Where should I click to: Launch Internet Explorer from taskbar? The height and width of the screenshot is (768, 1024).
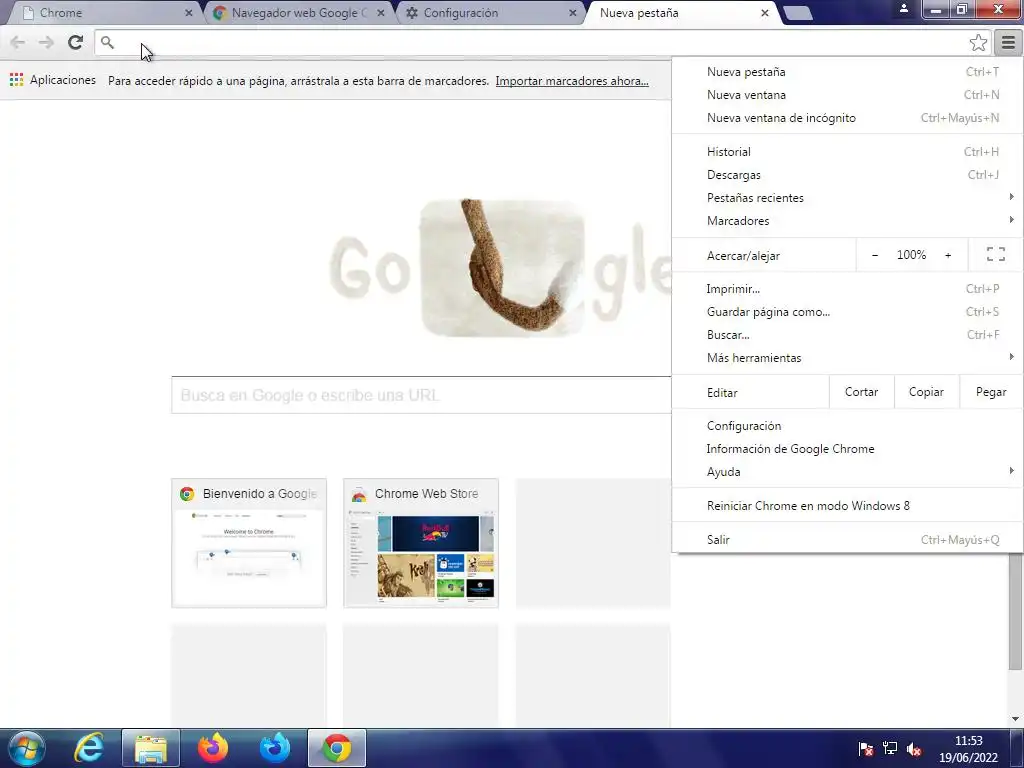(x=89, y=748)
